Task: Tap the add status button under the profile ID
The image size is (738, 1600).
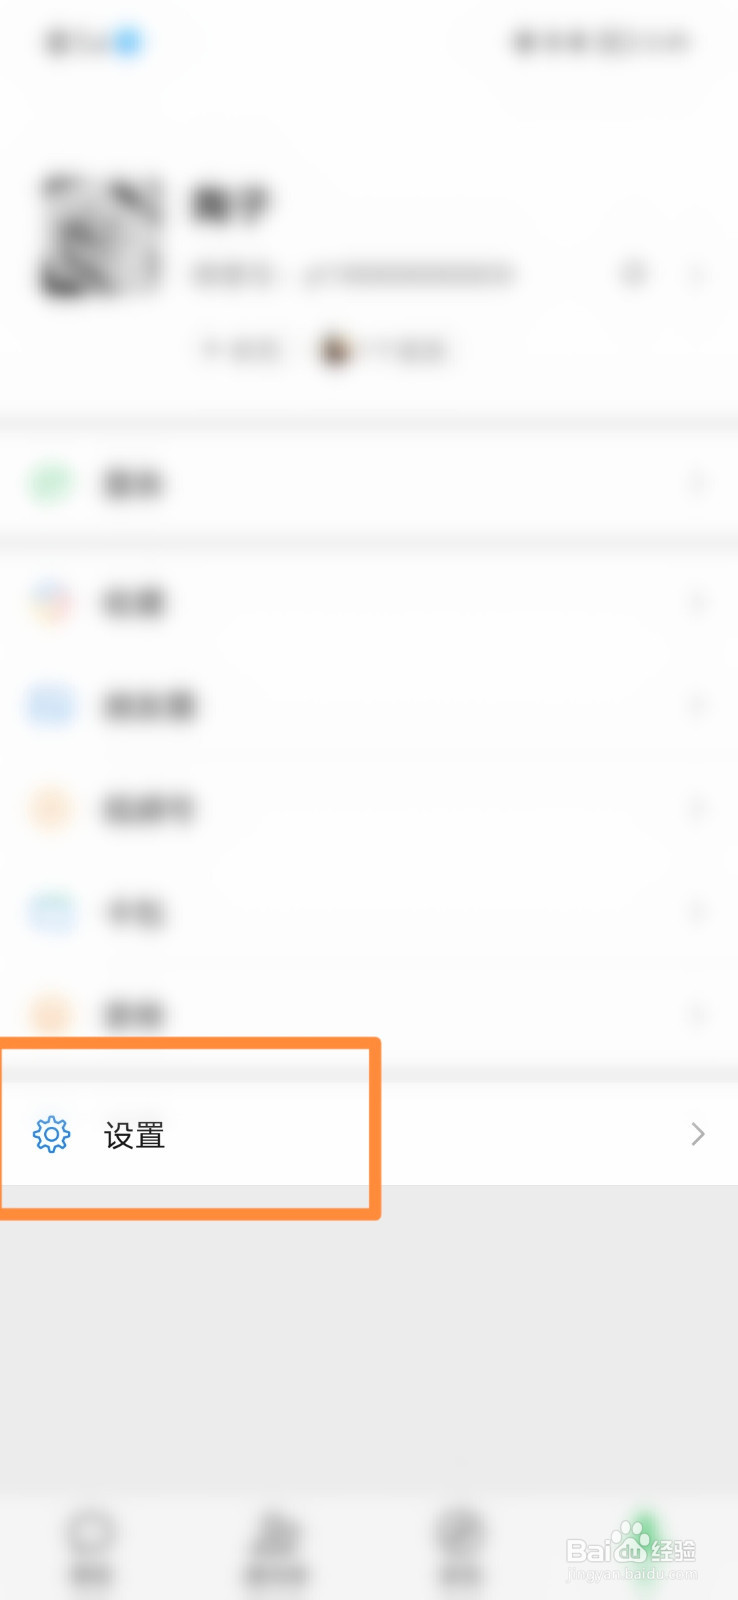Action: point(241,350)
